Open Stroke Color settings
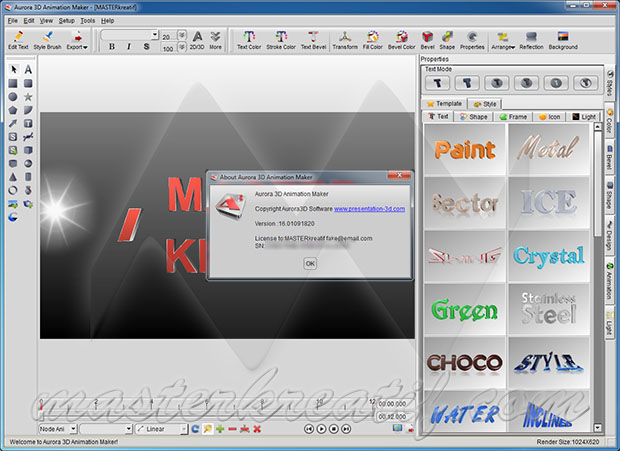The width and height of the screenshot is (620, 451). point(281,40)
